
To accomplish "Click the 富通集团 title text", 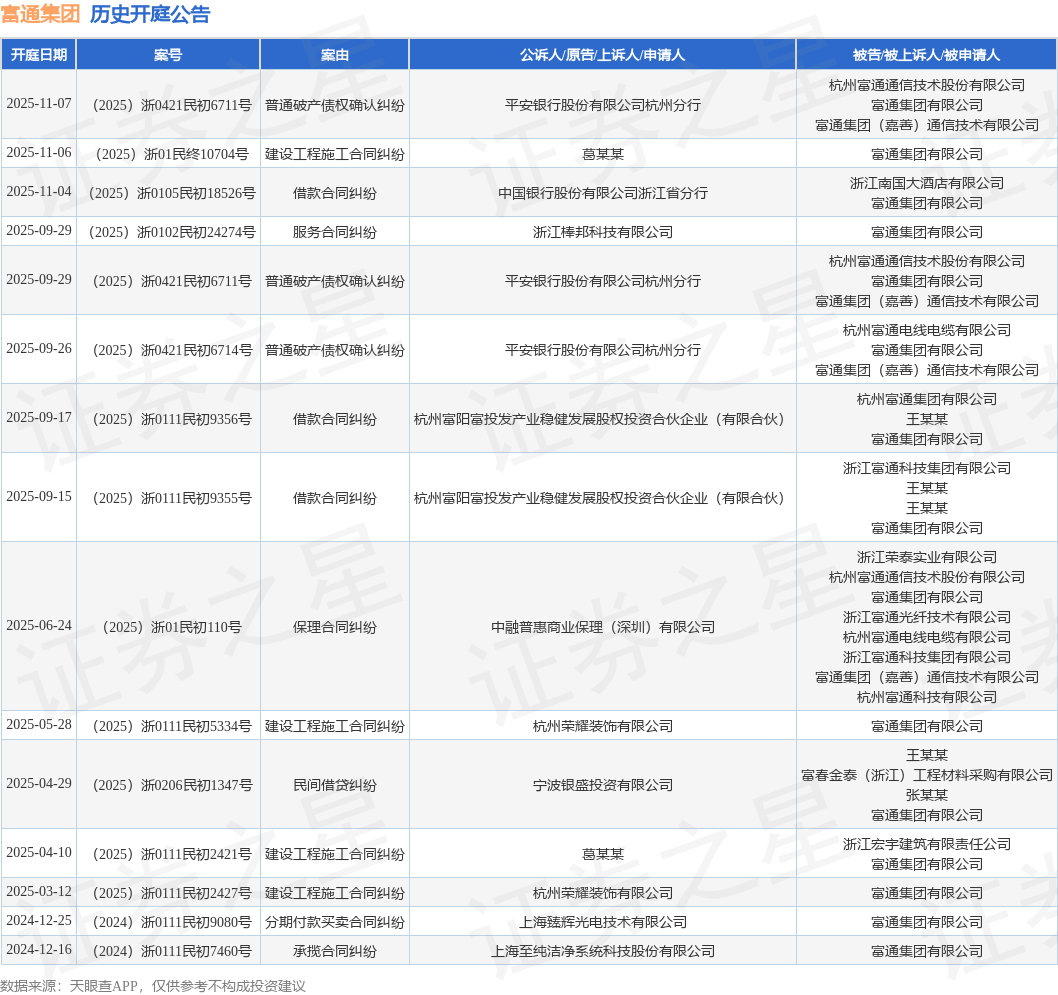I will (x=40, y=13).
